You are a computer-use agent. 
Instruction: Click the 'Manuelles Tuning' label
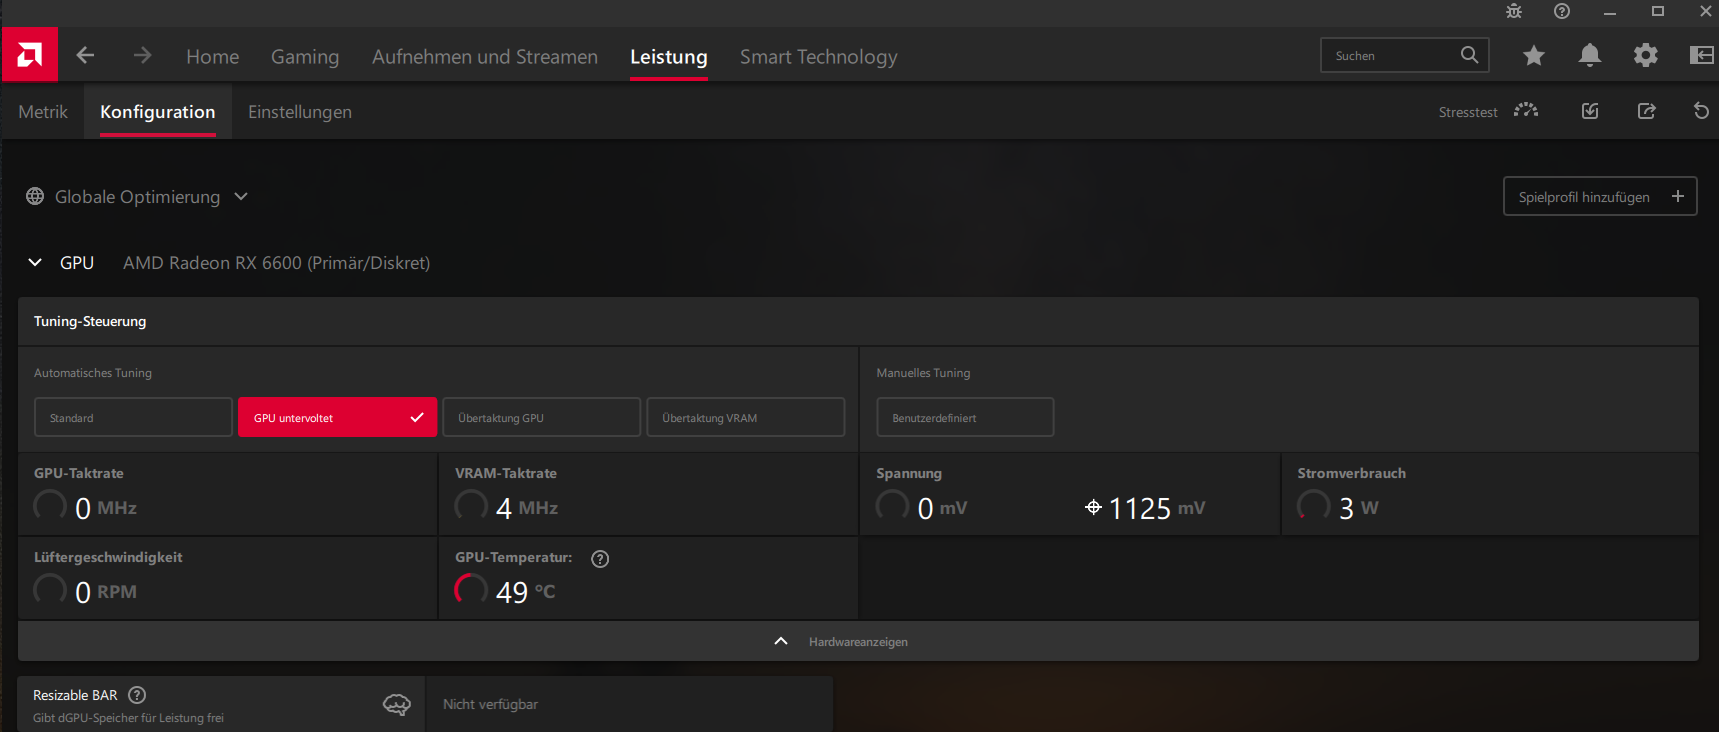923,373
